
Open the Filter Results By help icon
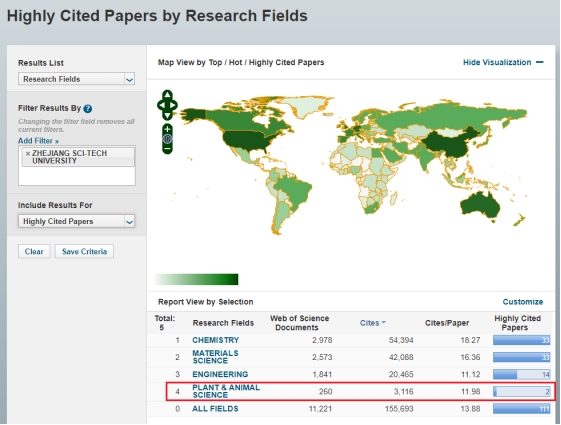click(88, 108)
